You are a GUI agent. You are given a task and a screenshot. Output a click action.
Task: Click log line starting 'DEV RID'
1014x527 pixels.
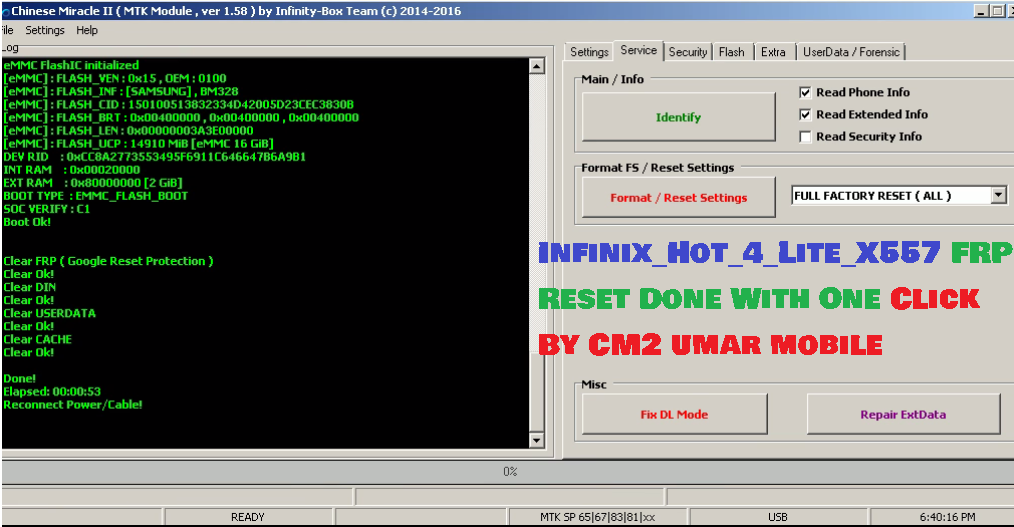point(154,156)
